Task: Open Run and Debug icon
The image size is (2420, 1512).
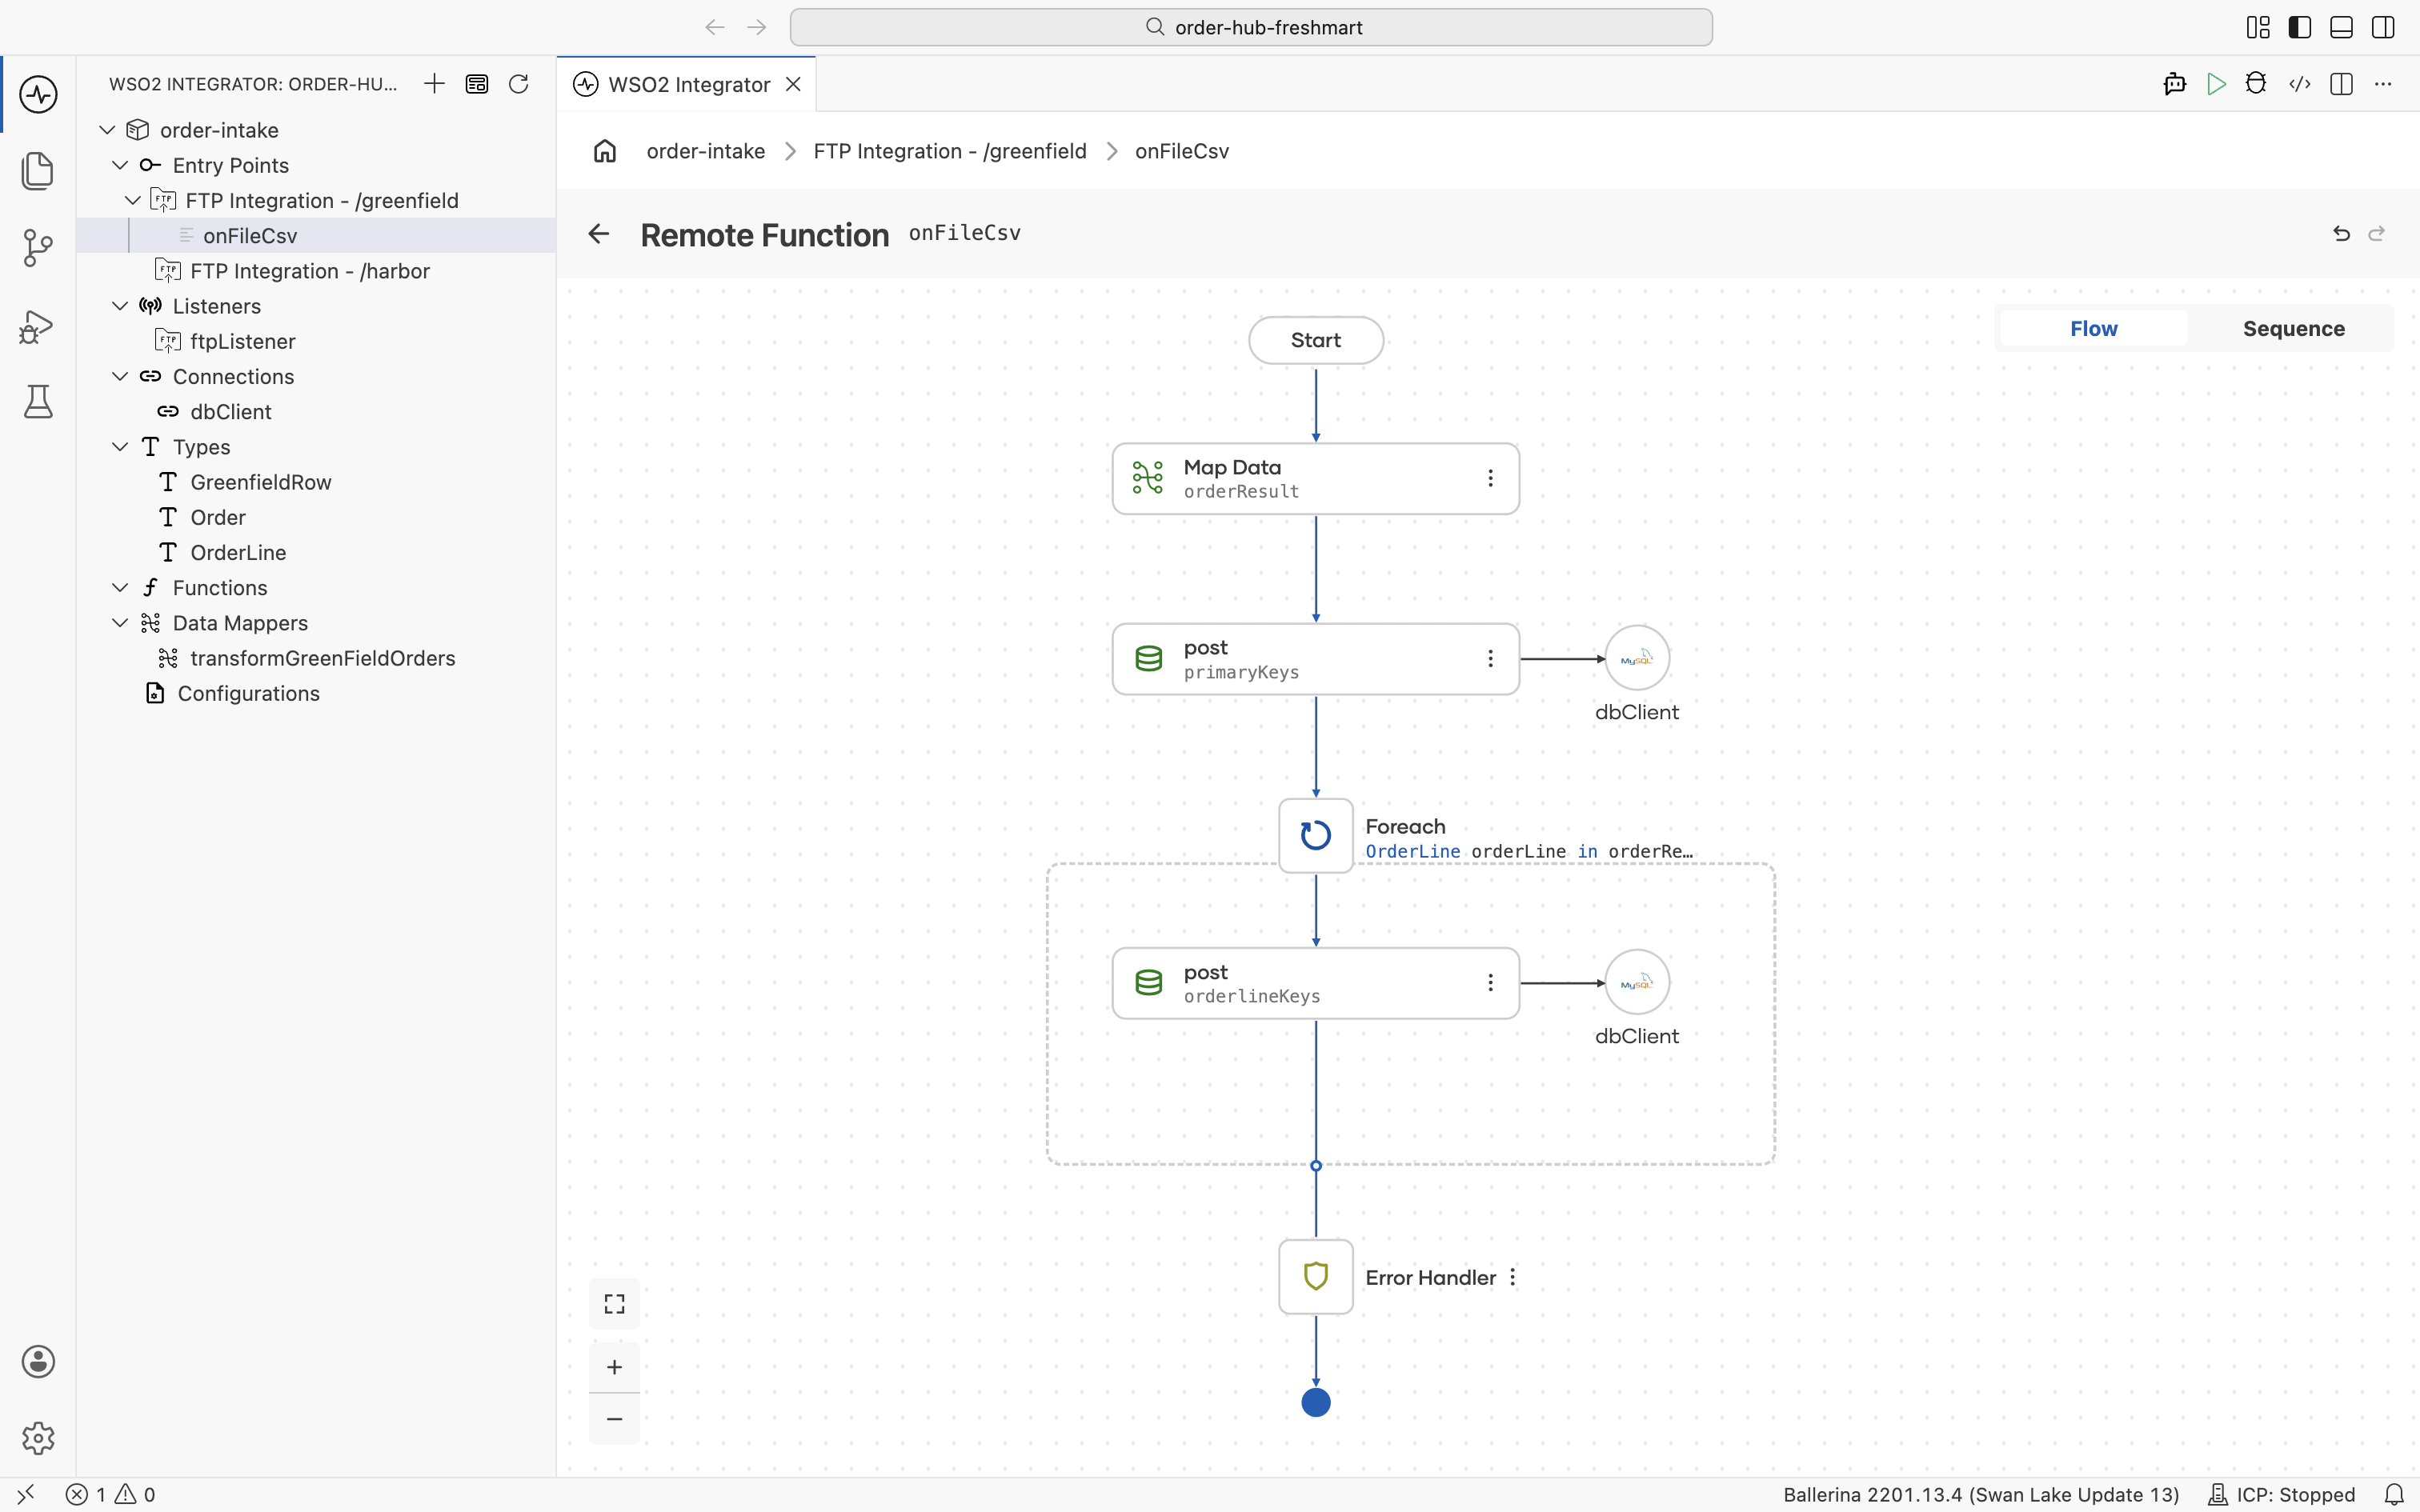Action: pyautogui.click(x=38, y=326)
